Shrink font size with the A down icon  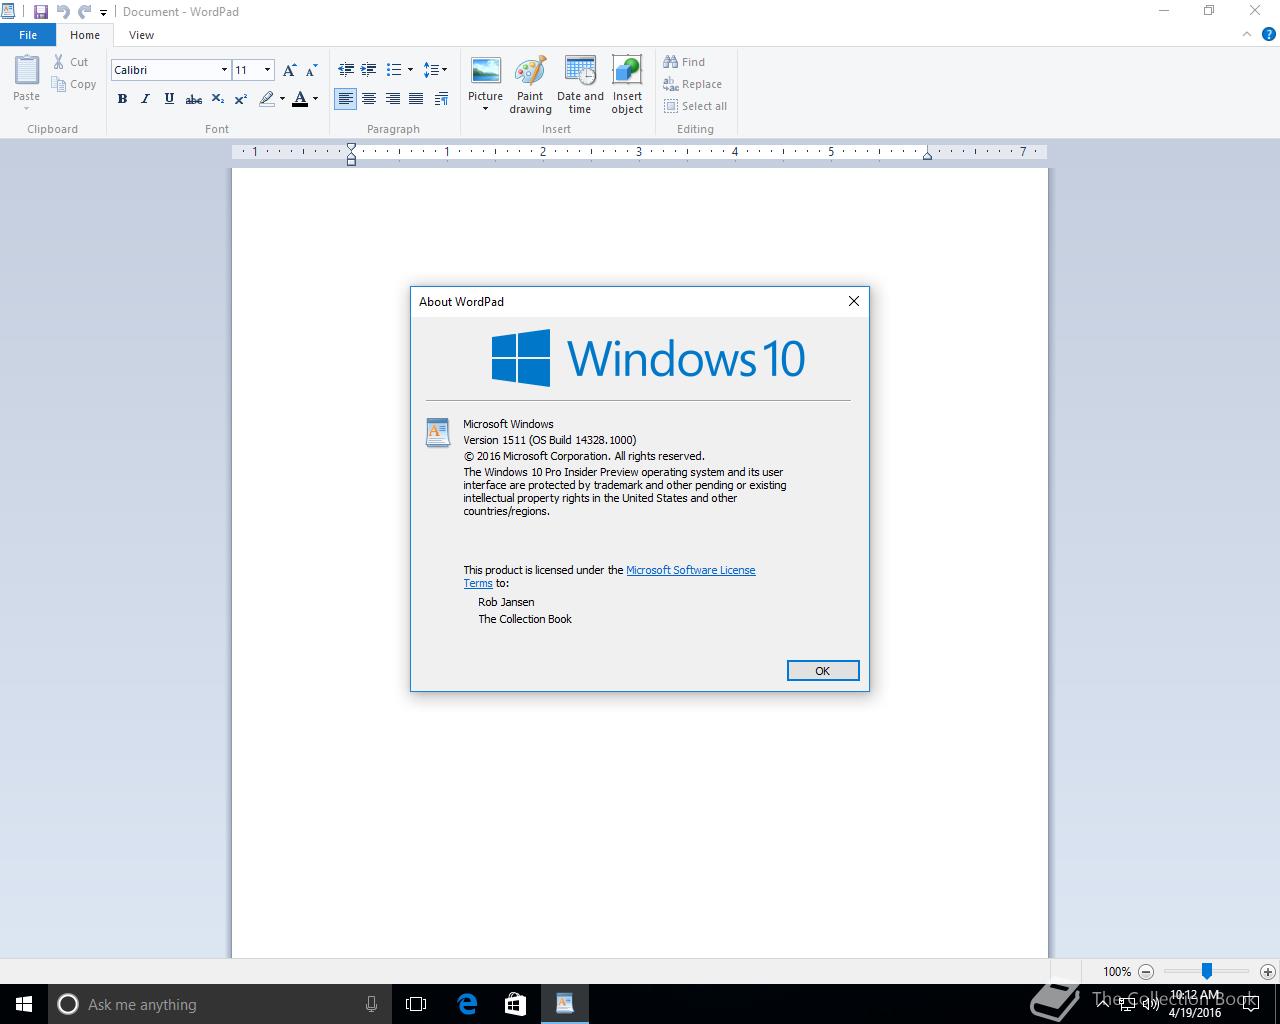coord(311,70)
